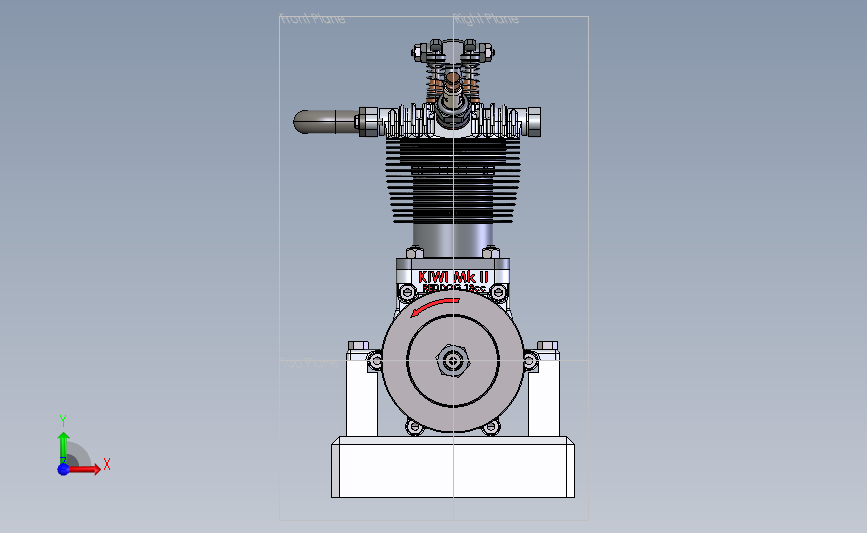
Task: Click the red X axis arrow of the triad
Action: [84, 469]
